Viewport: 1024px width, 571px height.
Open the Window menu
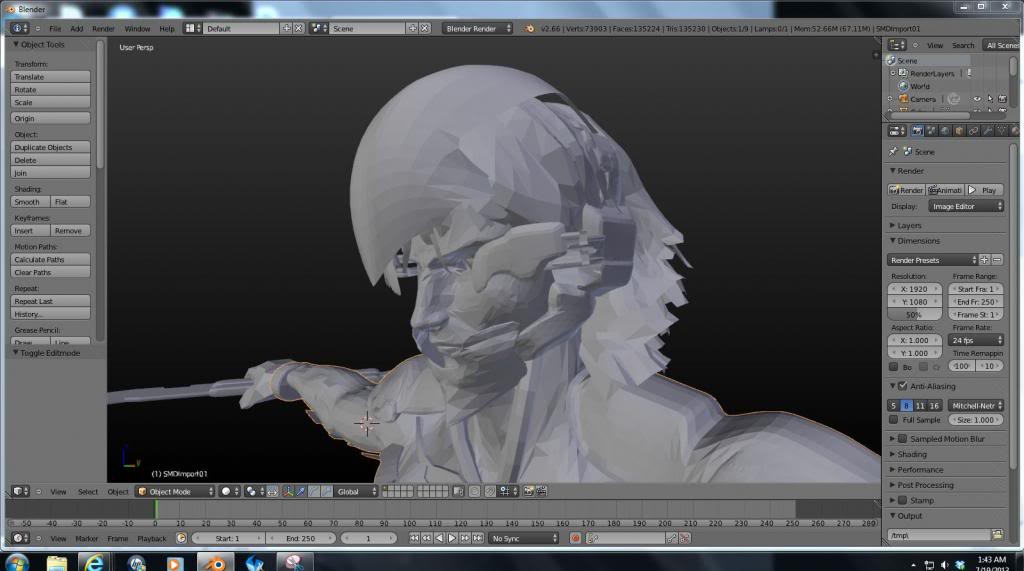pos(137,29)
